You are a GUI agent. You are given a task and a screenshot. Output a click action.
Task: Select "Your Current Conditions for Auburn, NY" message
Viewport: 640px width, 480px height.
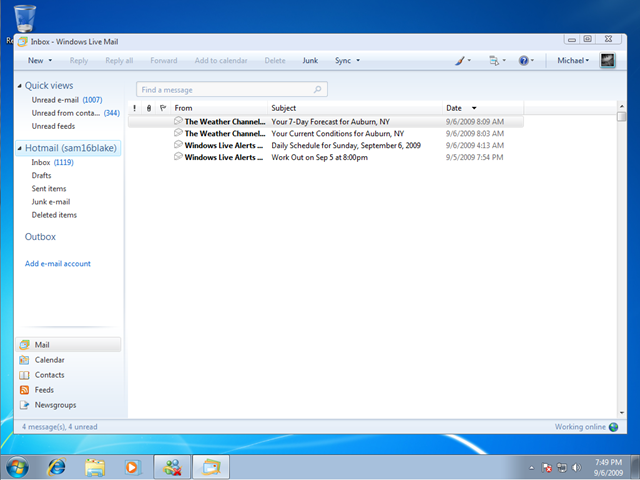325,133
